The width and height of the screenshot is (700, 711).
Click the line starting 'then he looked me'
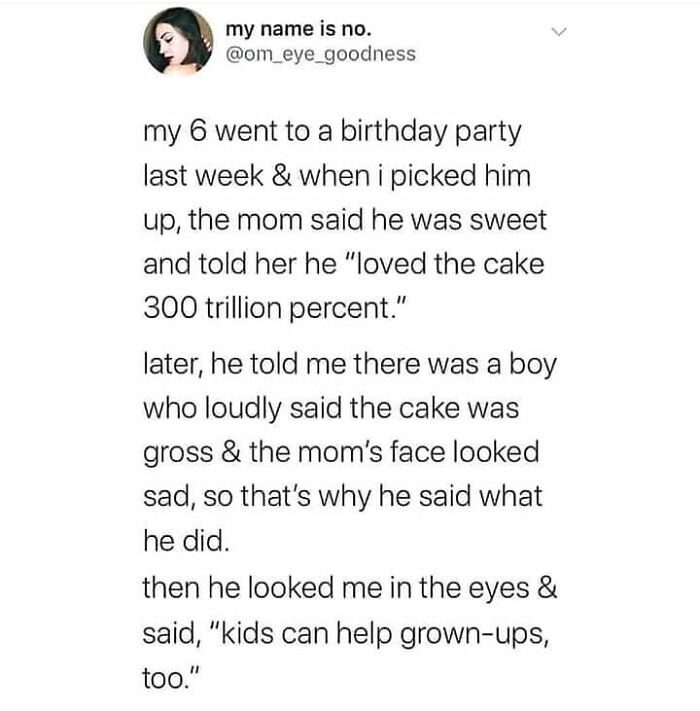350,588
